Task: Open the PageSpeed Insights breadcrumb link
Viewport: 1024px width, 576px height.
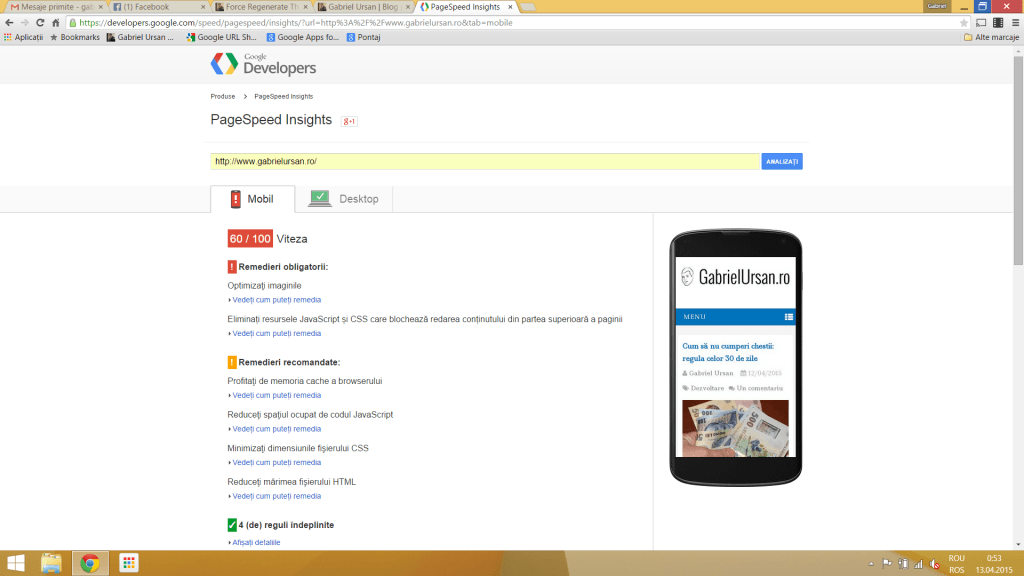Action: point(283,96)
